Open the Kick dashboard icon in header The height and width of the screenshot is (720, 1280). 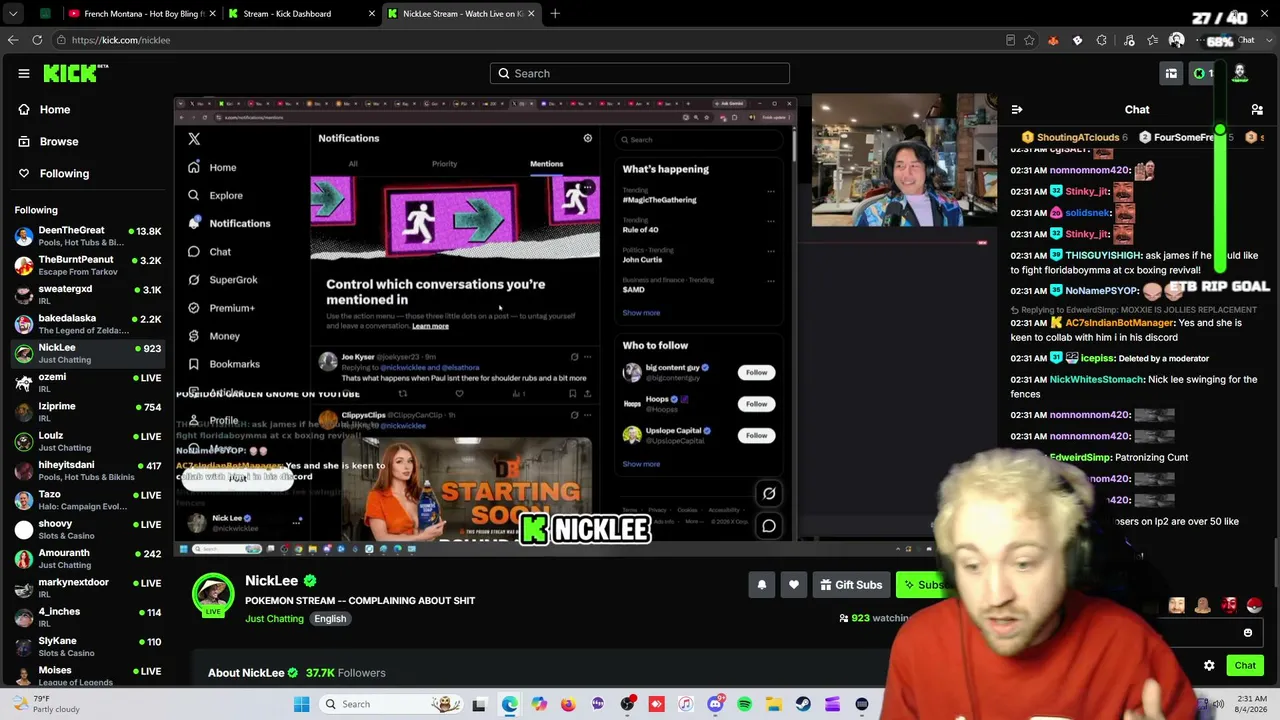[1171, 73]
